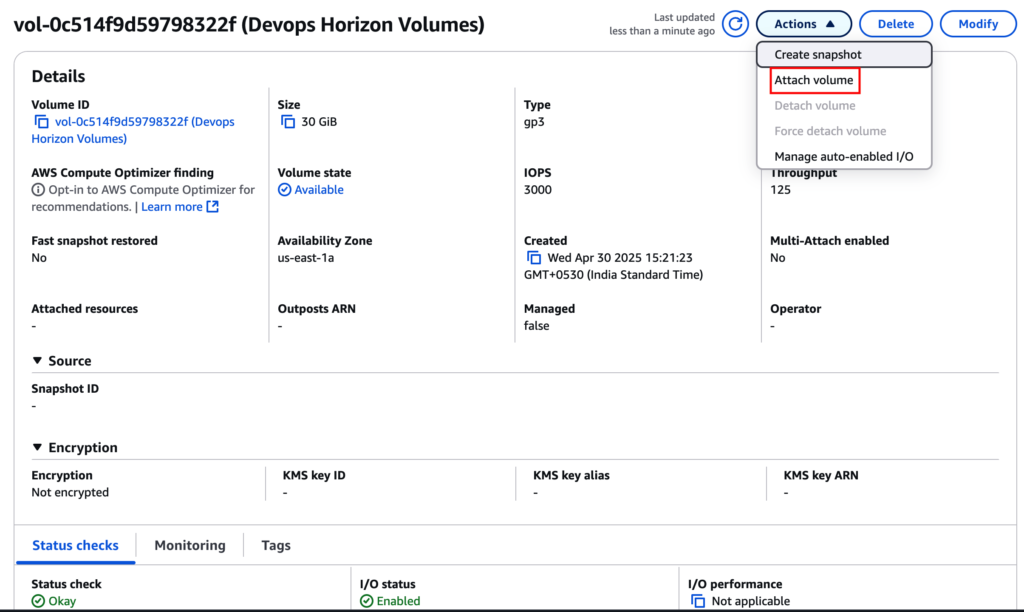Collapse the Encryption section
Image resolution: width=1024 pixels, height=612 pixels.
[x=37, y=447]
